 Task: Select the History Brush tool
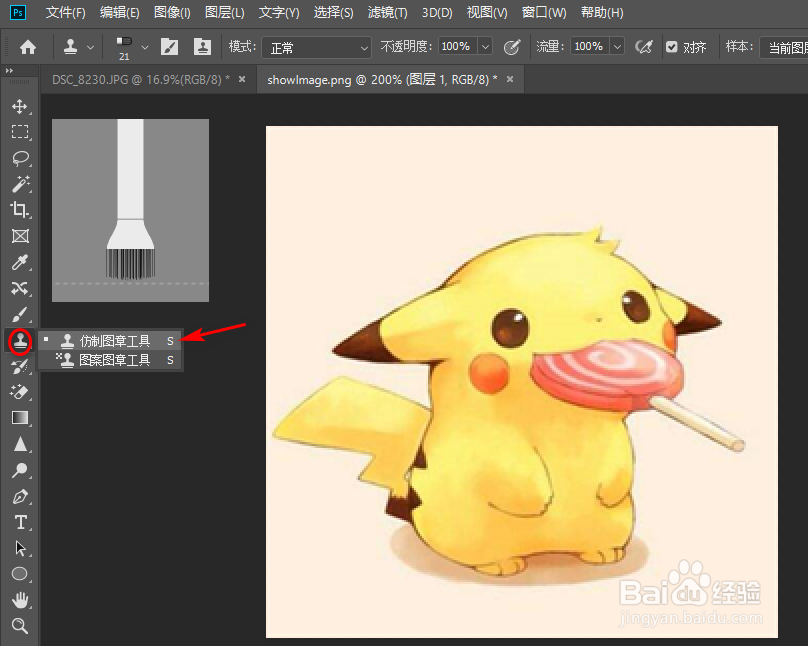click(20, 366)
